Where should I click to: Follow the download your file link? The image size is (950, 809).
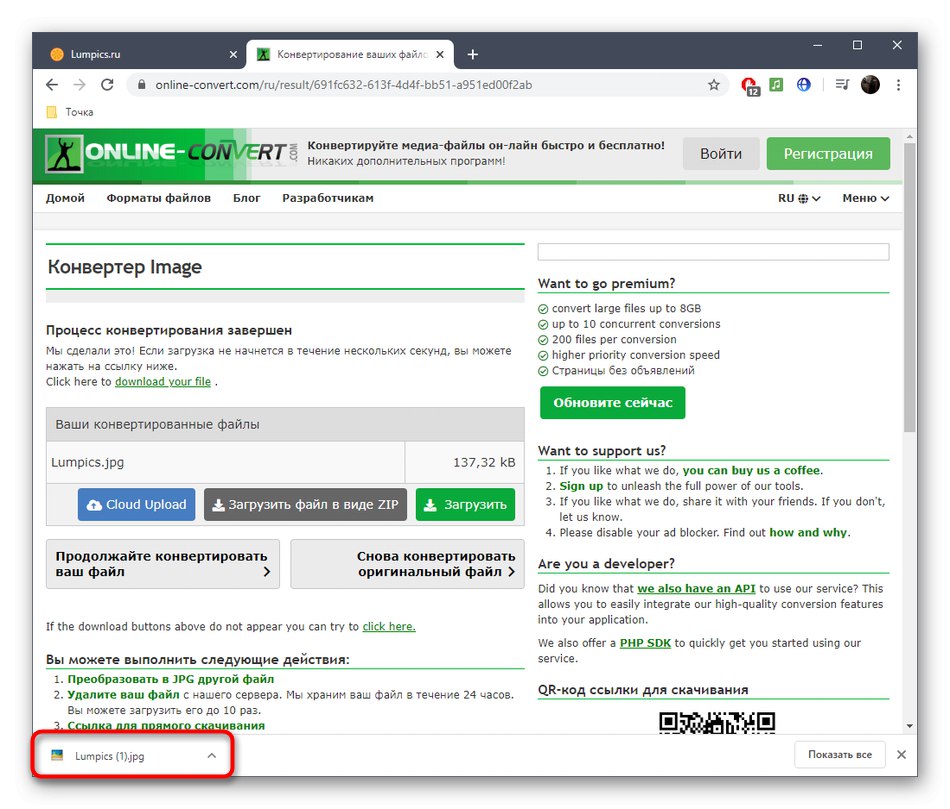tap(163, 382)
